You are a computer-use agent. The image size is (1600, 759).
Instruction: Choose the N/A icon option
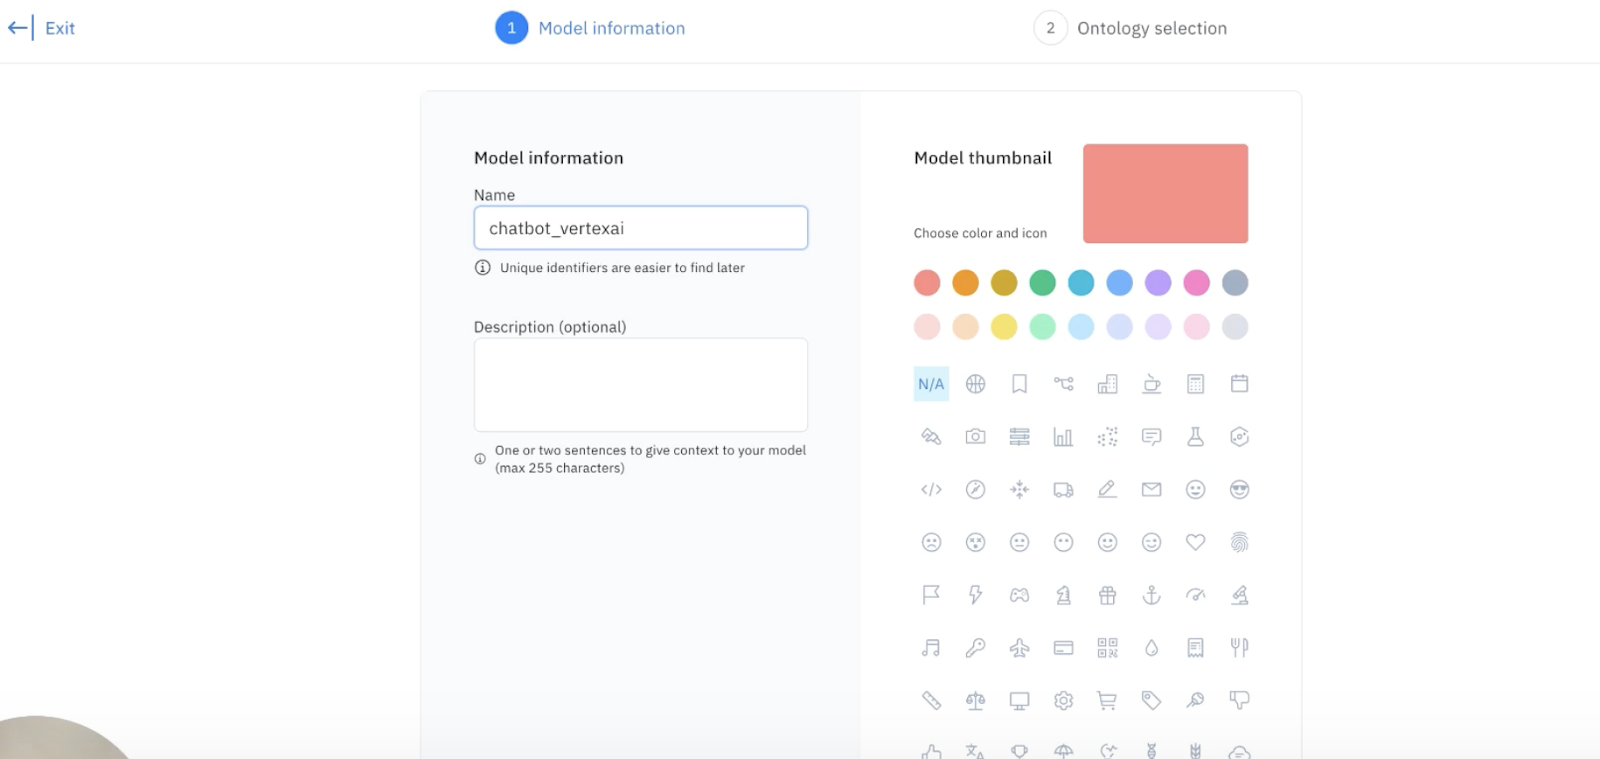pyautogui.click(x=931, y=384)
